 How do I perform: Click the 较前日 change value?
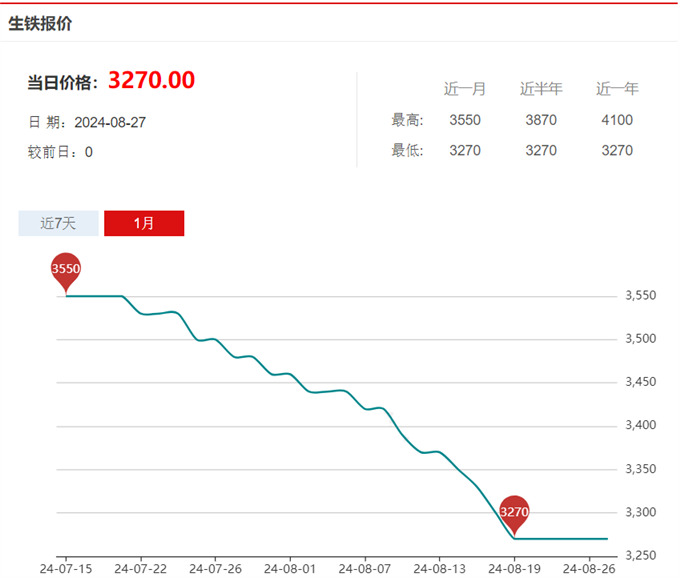point(88,152)
